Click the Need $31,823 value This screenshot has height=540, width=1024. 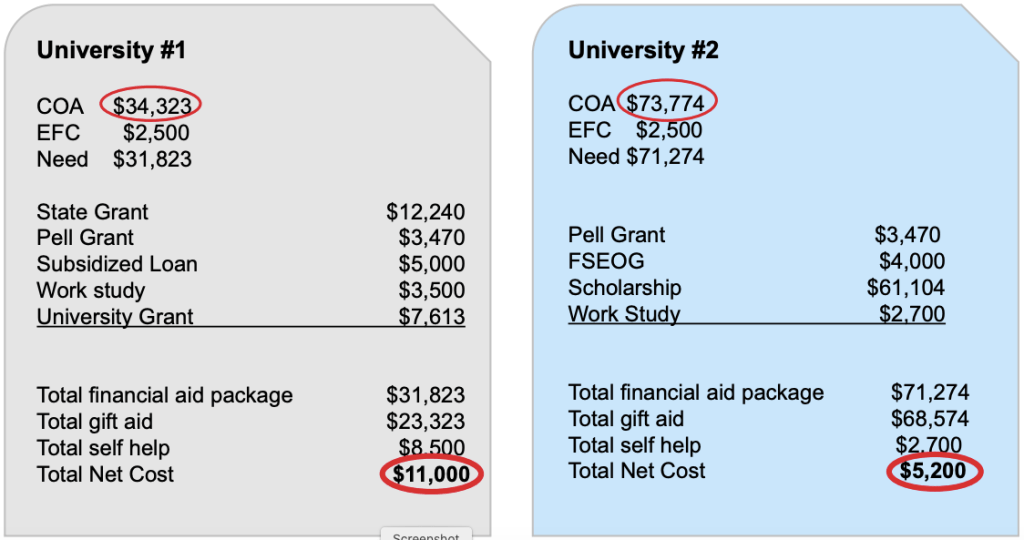[152, 159]
